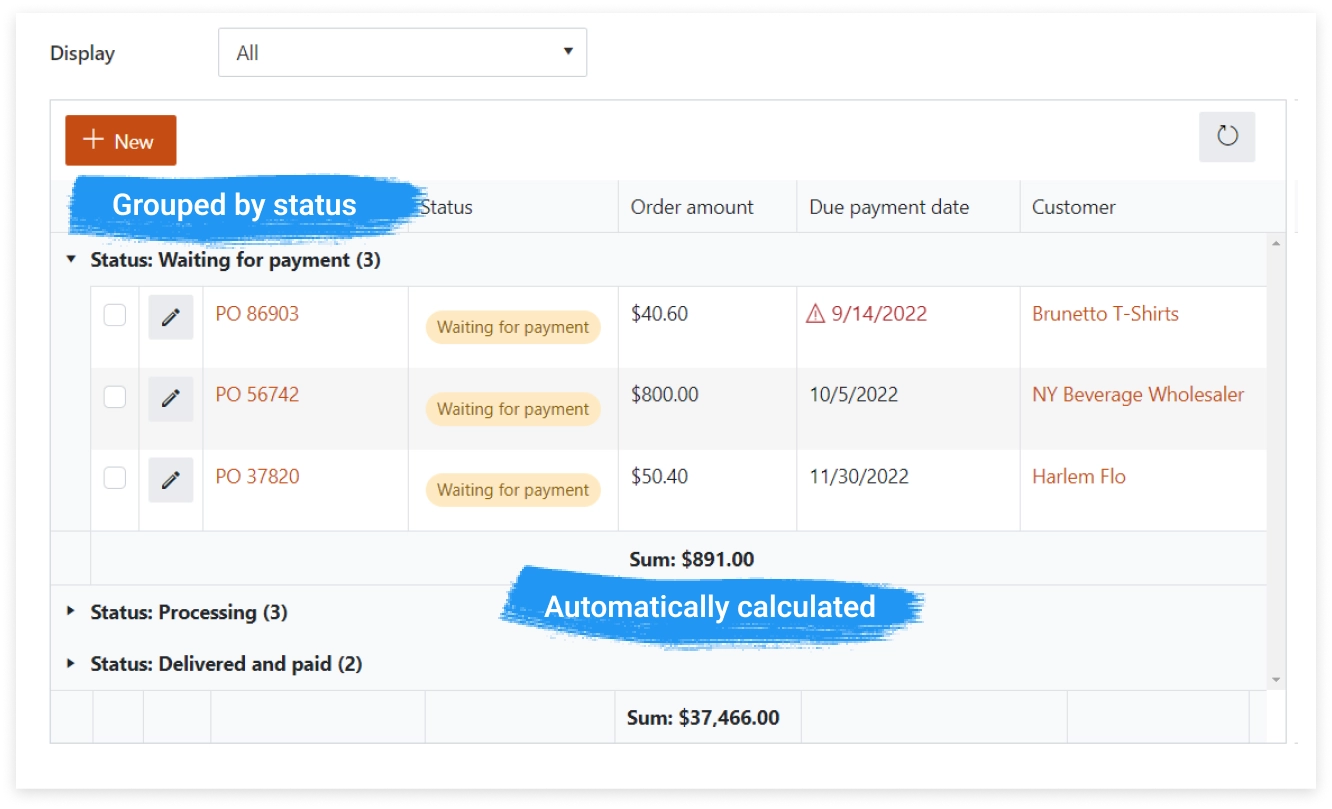Screen dimensions: 1332x809
Task: Sort by the Order amount column header
Action: coord(692,207)
